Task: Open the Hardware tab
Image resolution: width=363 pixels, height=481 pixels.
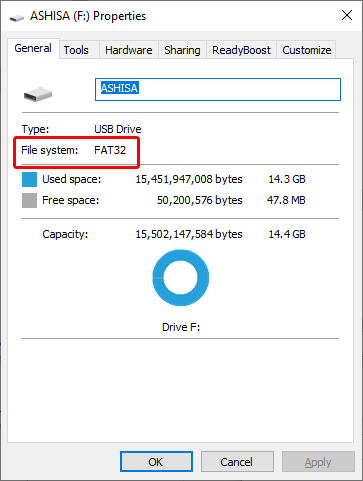Action: [x=129, y=50]
